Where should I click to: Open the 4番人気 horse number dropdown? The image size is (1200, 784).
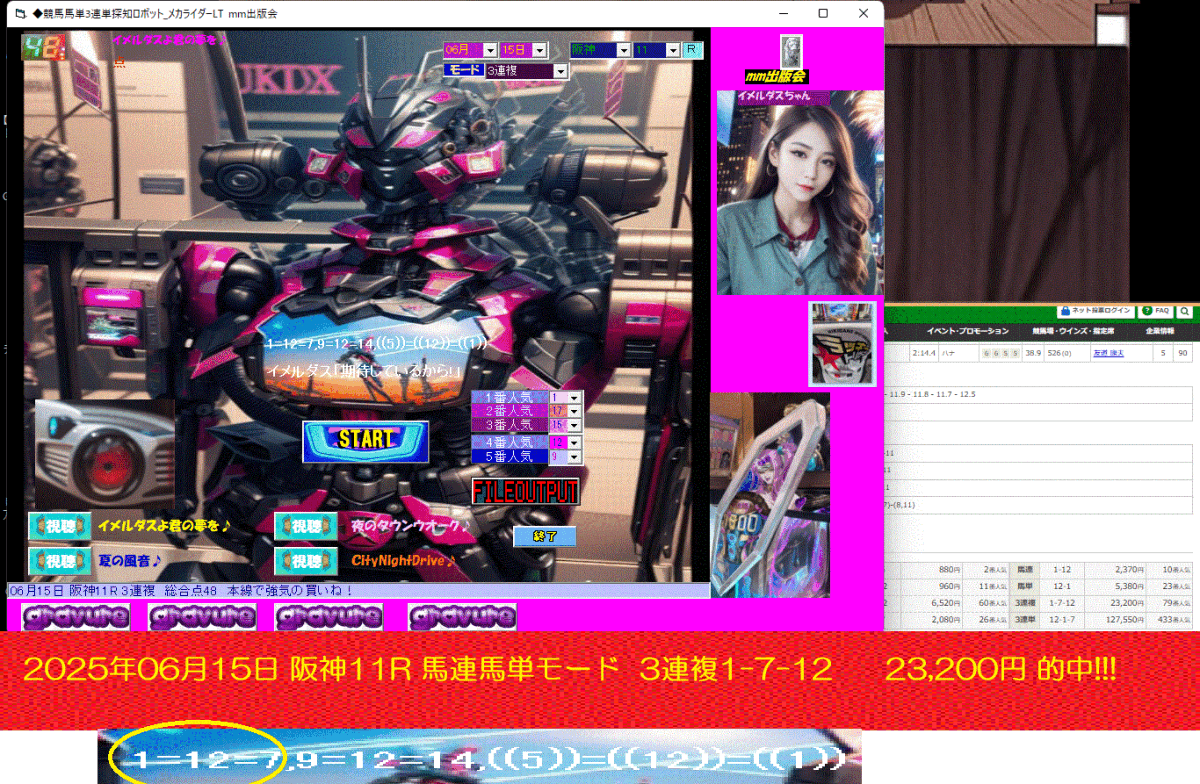(x=574, y=442)
